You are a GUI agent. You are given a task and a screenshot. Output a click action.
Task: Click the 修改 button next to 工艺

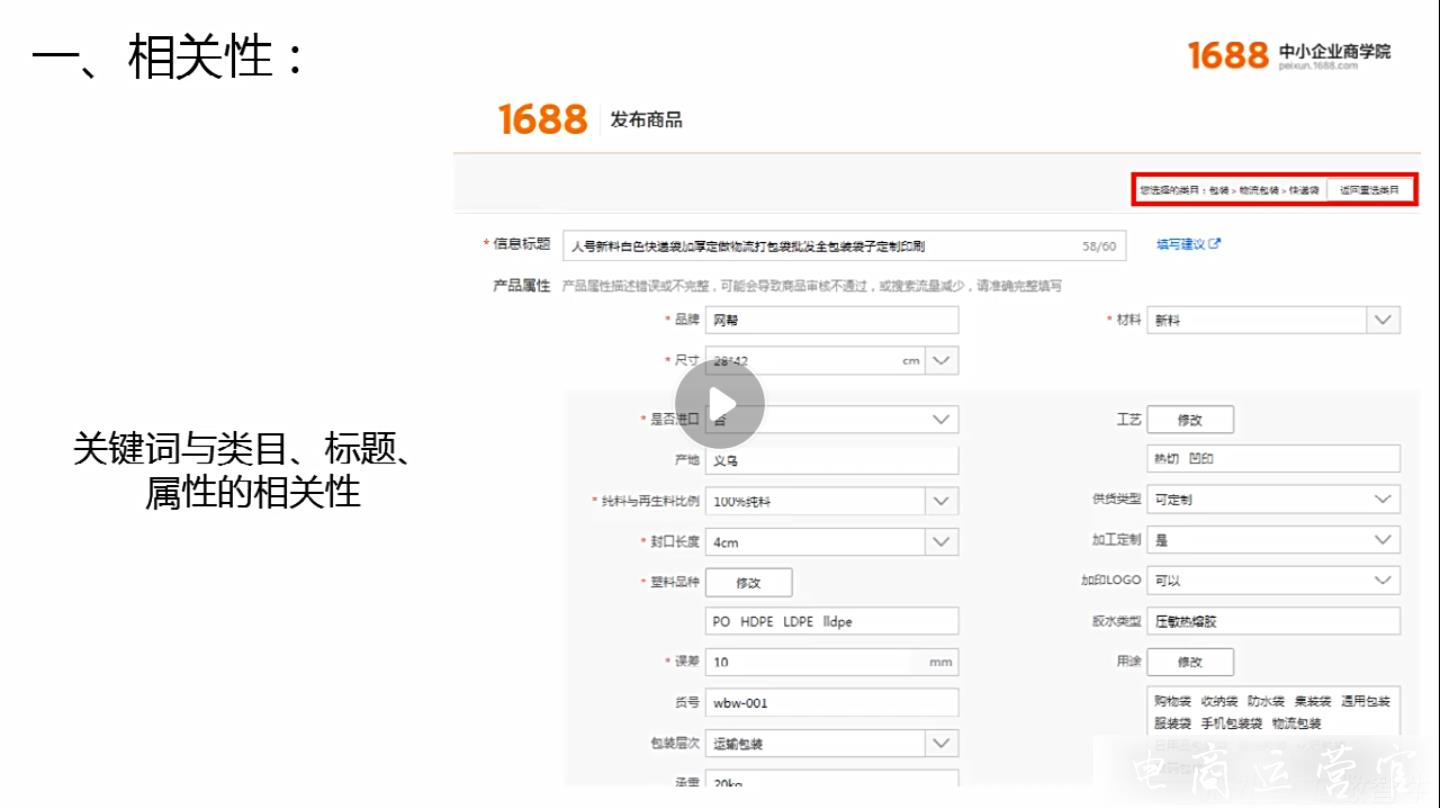[x=1190, y=419]
